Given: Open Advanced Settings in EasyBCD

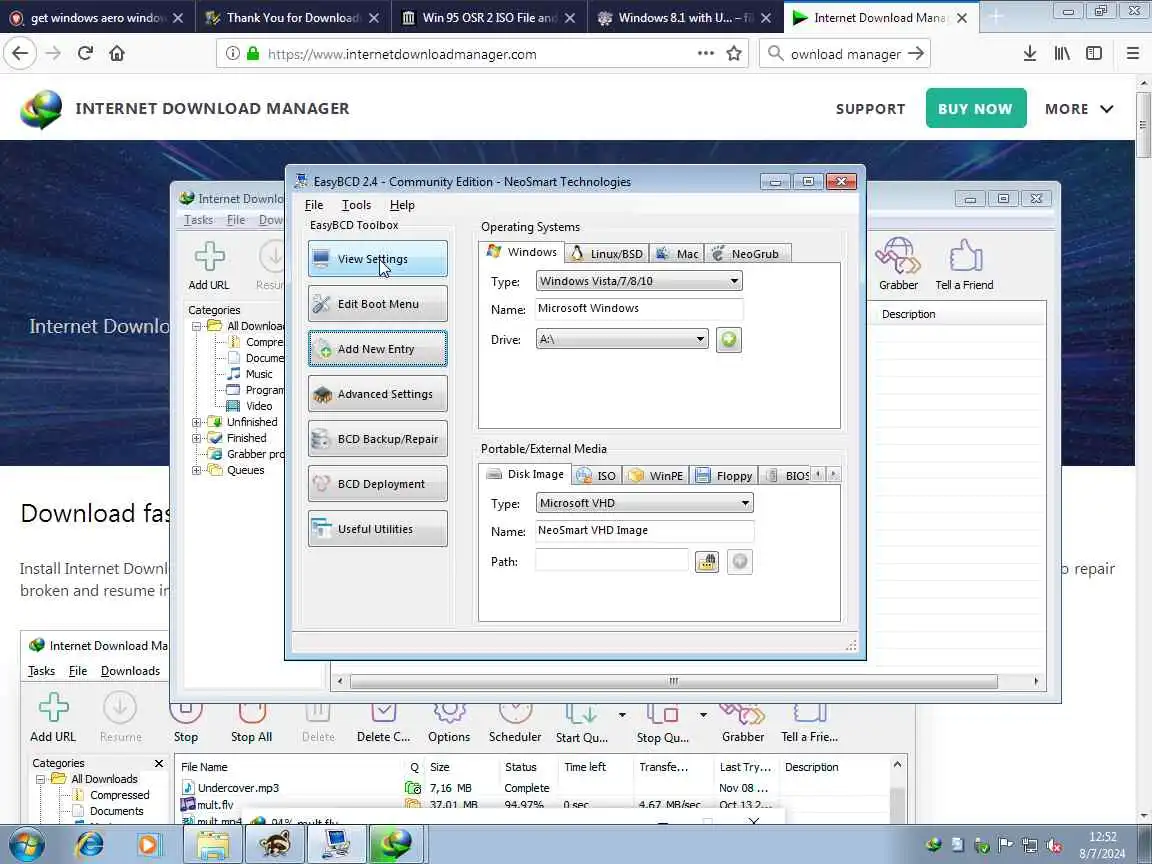Looking at the screenshot, I should [378, 394].
